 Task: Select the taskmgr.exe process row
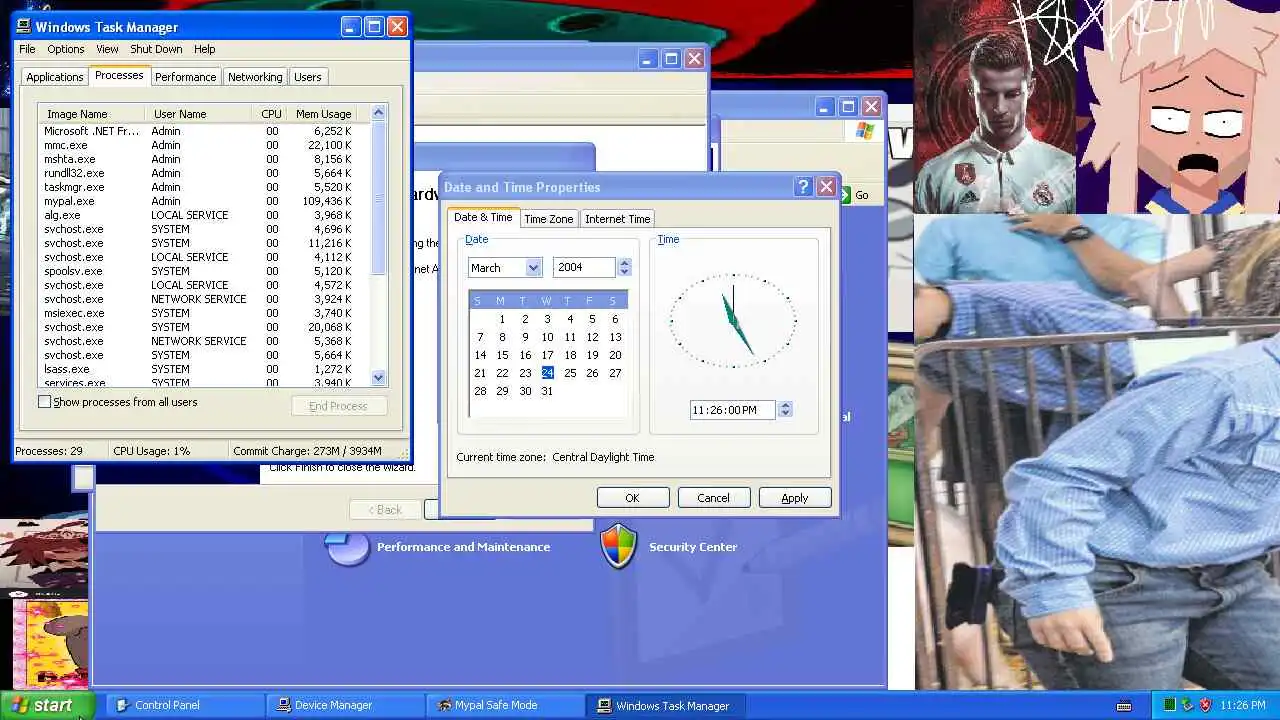(x=204, y=187)
